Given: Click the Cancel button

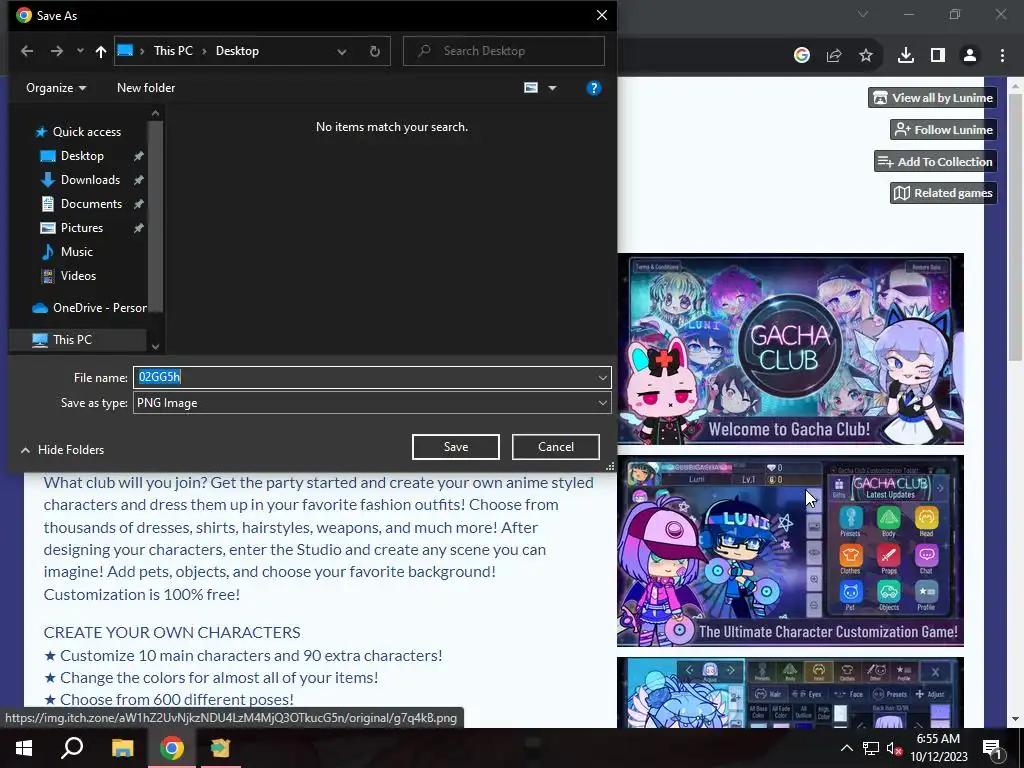Looking at the screenshot, I should click(x=556, y=447).
